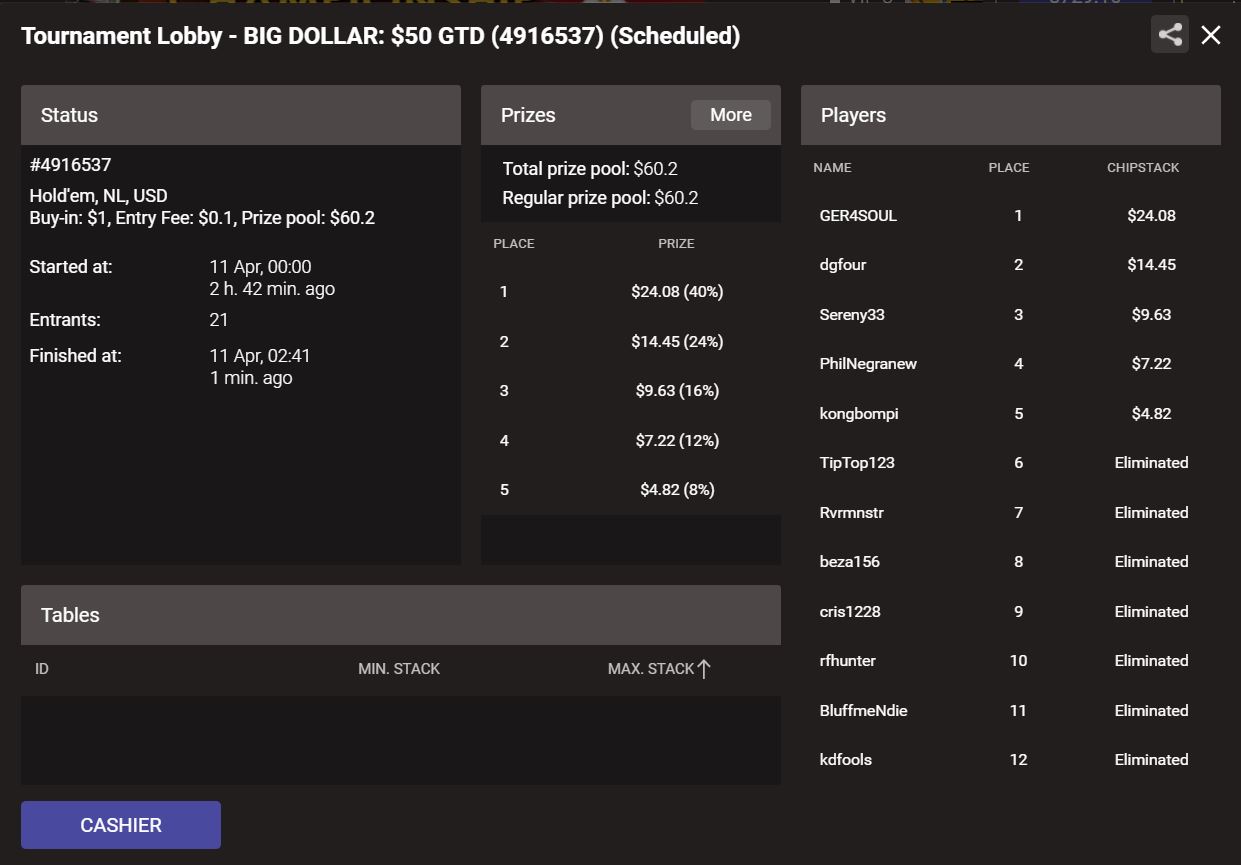
Task: Select eliminated player TipTop123
Action: (1011, 463)
